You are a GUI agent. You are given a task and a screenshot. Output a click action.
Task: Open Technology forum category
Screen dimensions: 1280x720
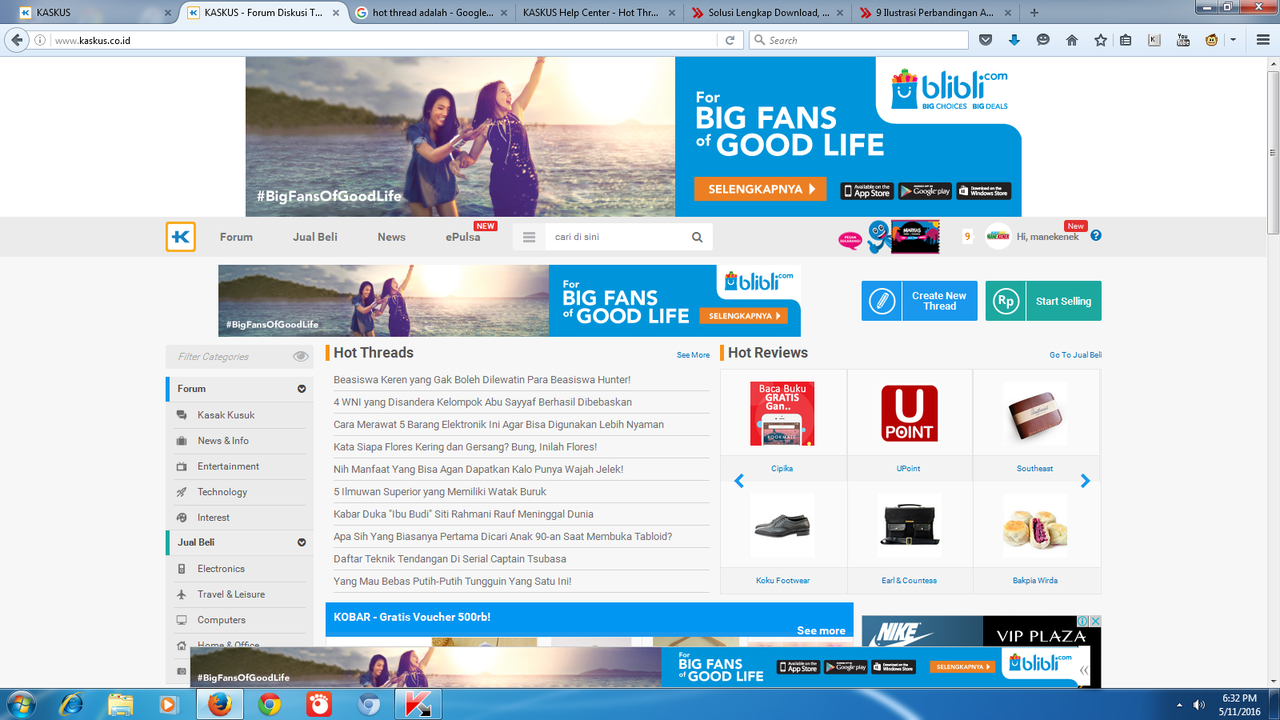point(222,492)
